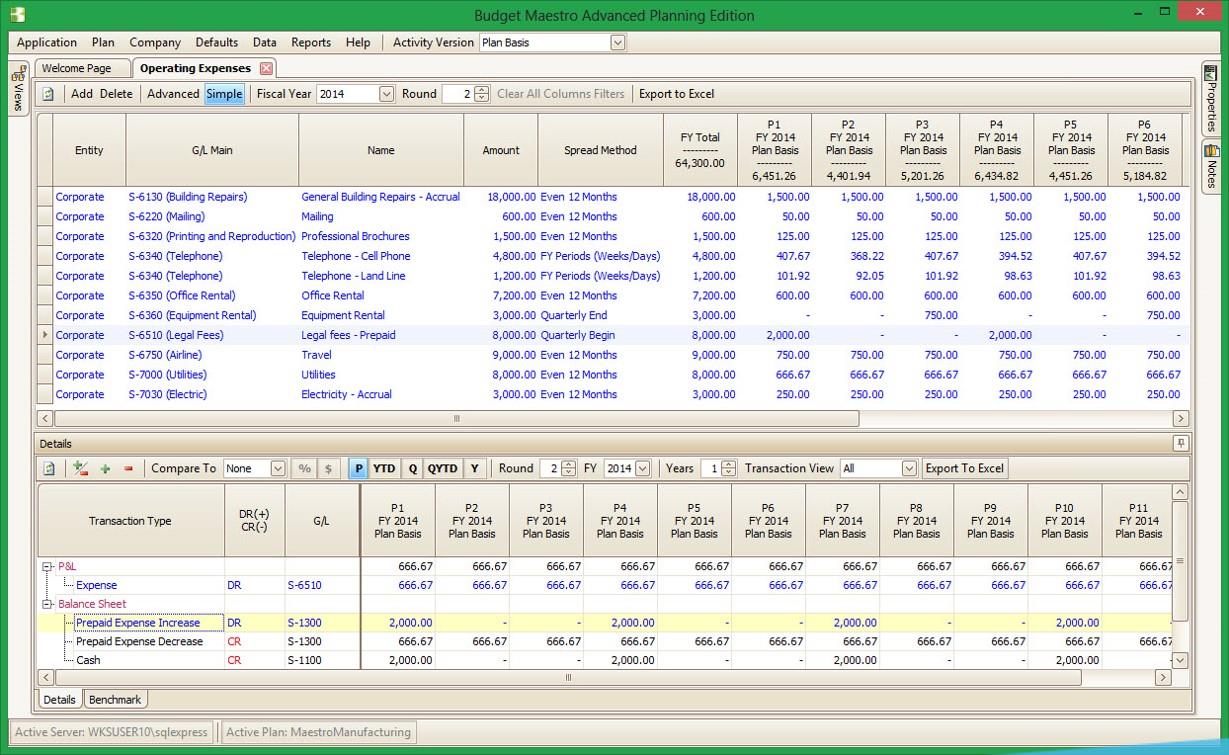Open the Activity Version dropdown
Screen dimensions: 1229x755
(x=617, y=43)
